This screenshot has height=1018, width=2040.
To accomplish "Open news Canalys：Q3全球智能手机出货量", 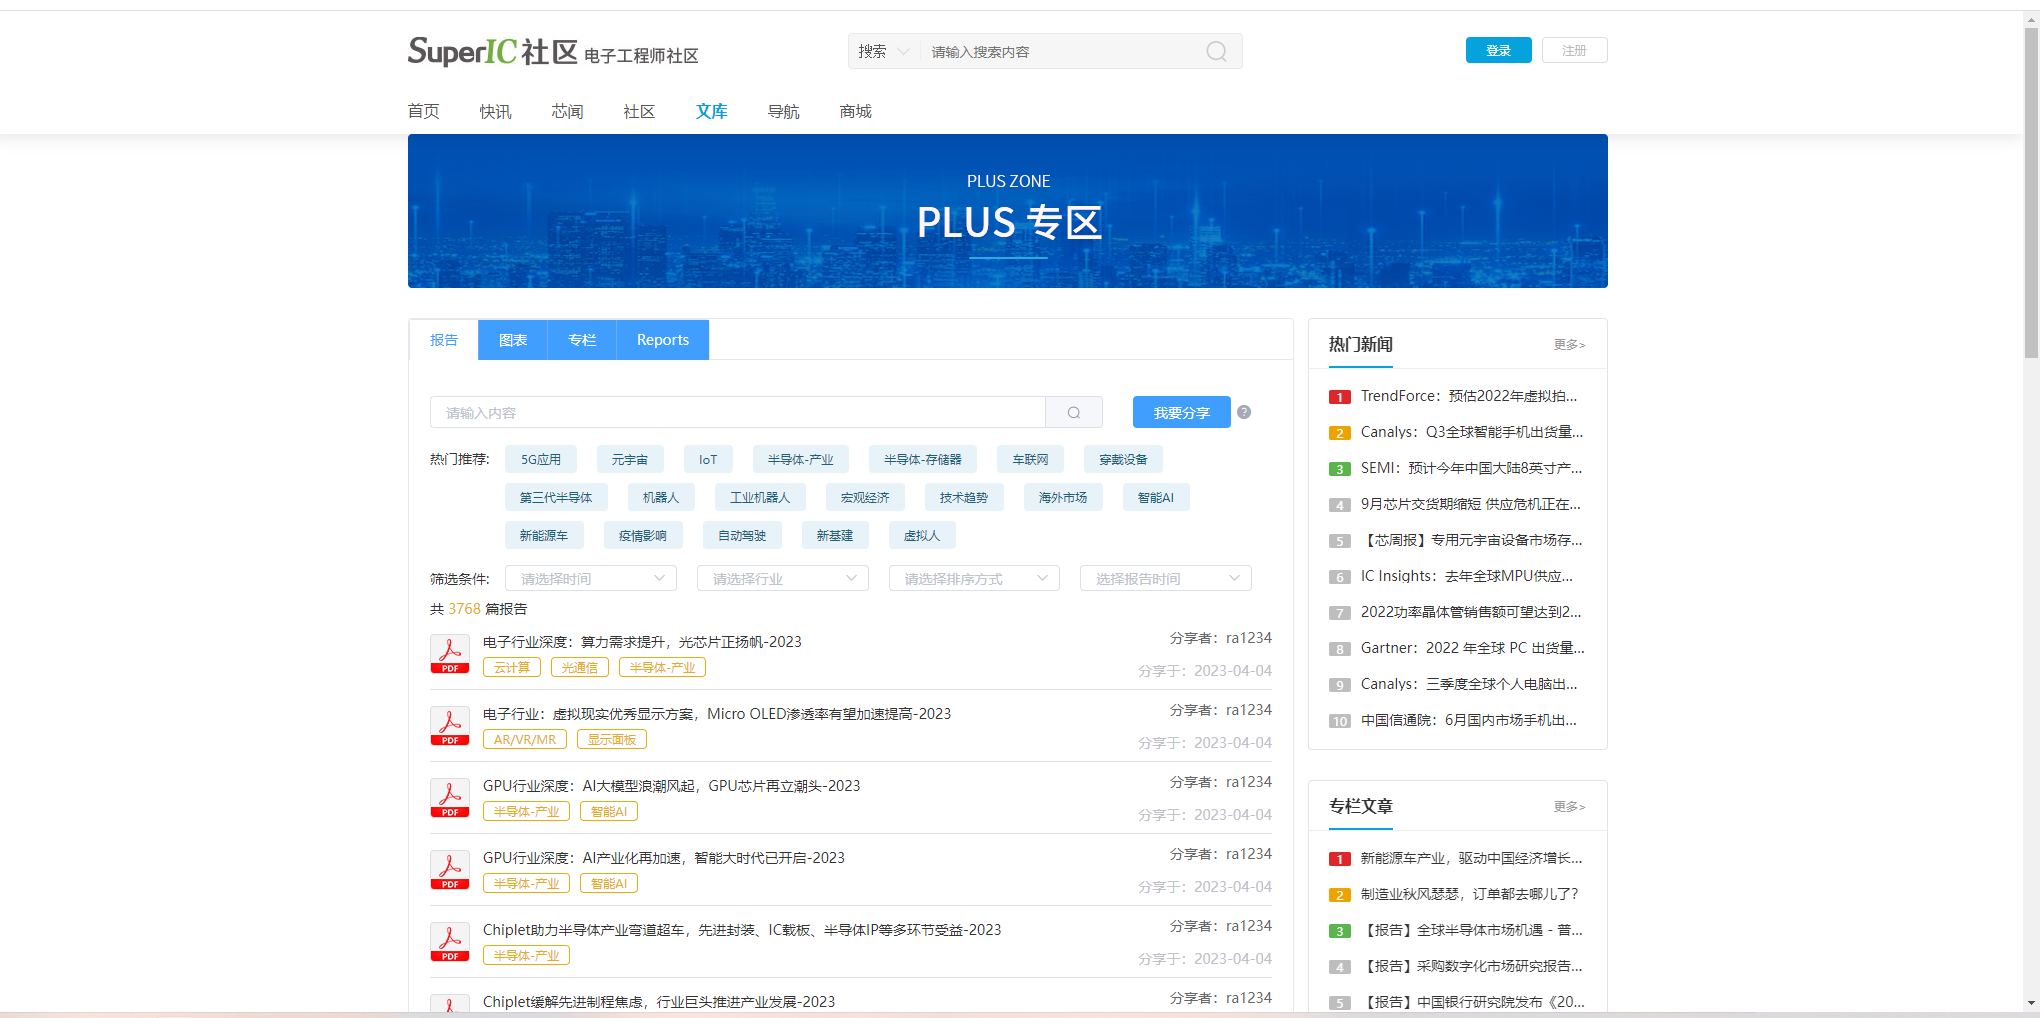I will click(x=1472, y=432).
